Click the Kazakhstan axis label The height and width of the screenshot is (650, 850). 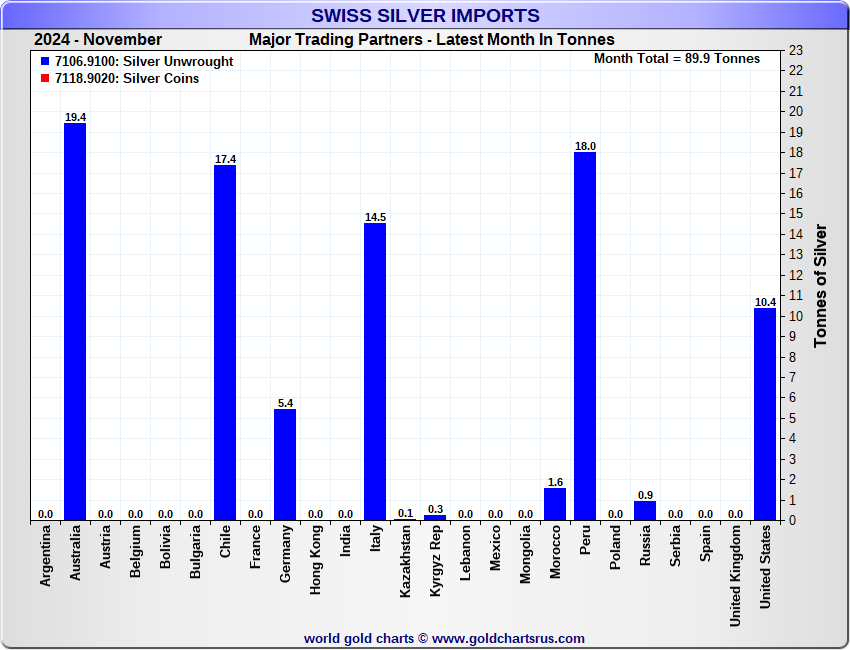click(405, 562)
